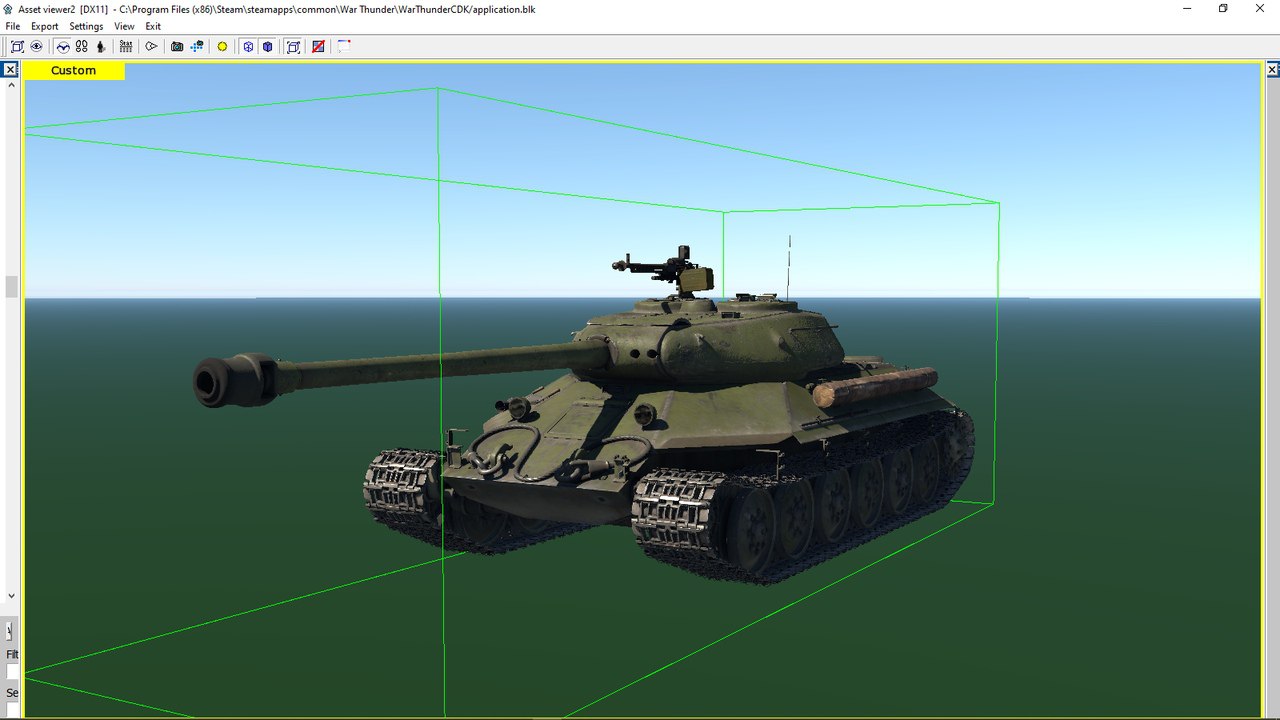Click the footprints toolbar icon
Screen dimensions: 1280x720
[x=82, y=46]
